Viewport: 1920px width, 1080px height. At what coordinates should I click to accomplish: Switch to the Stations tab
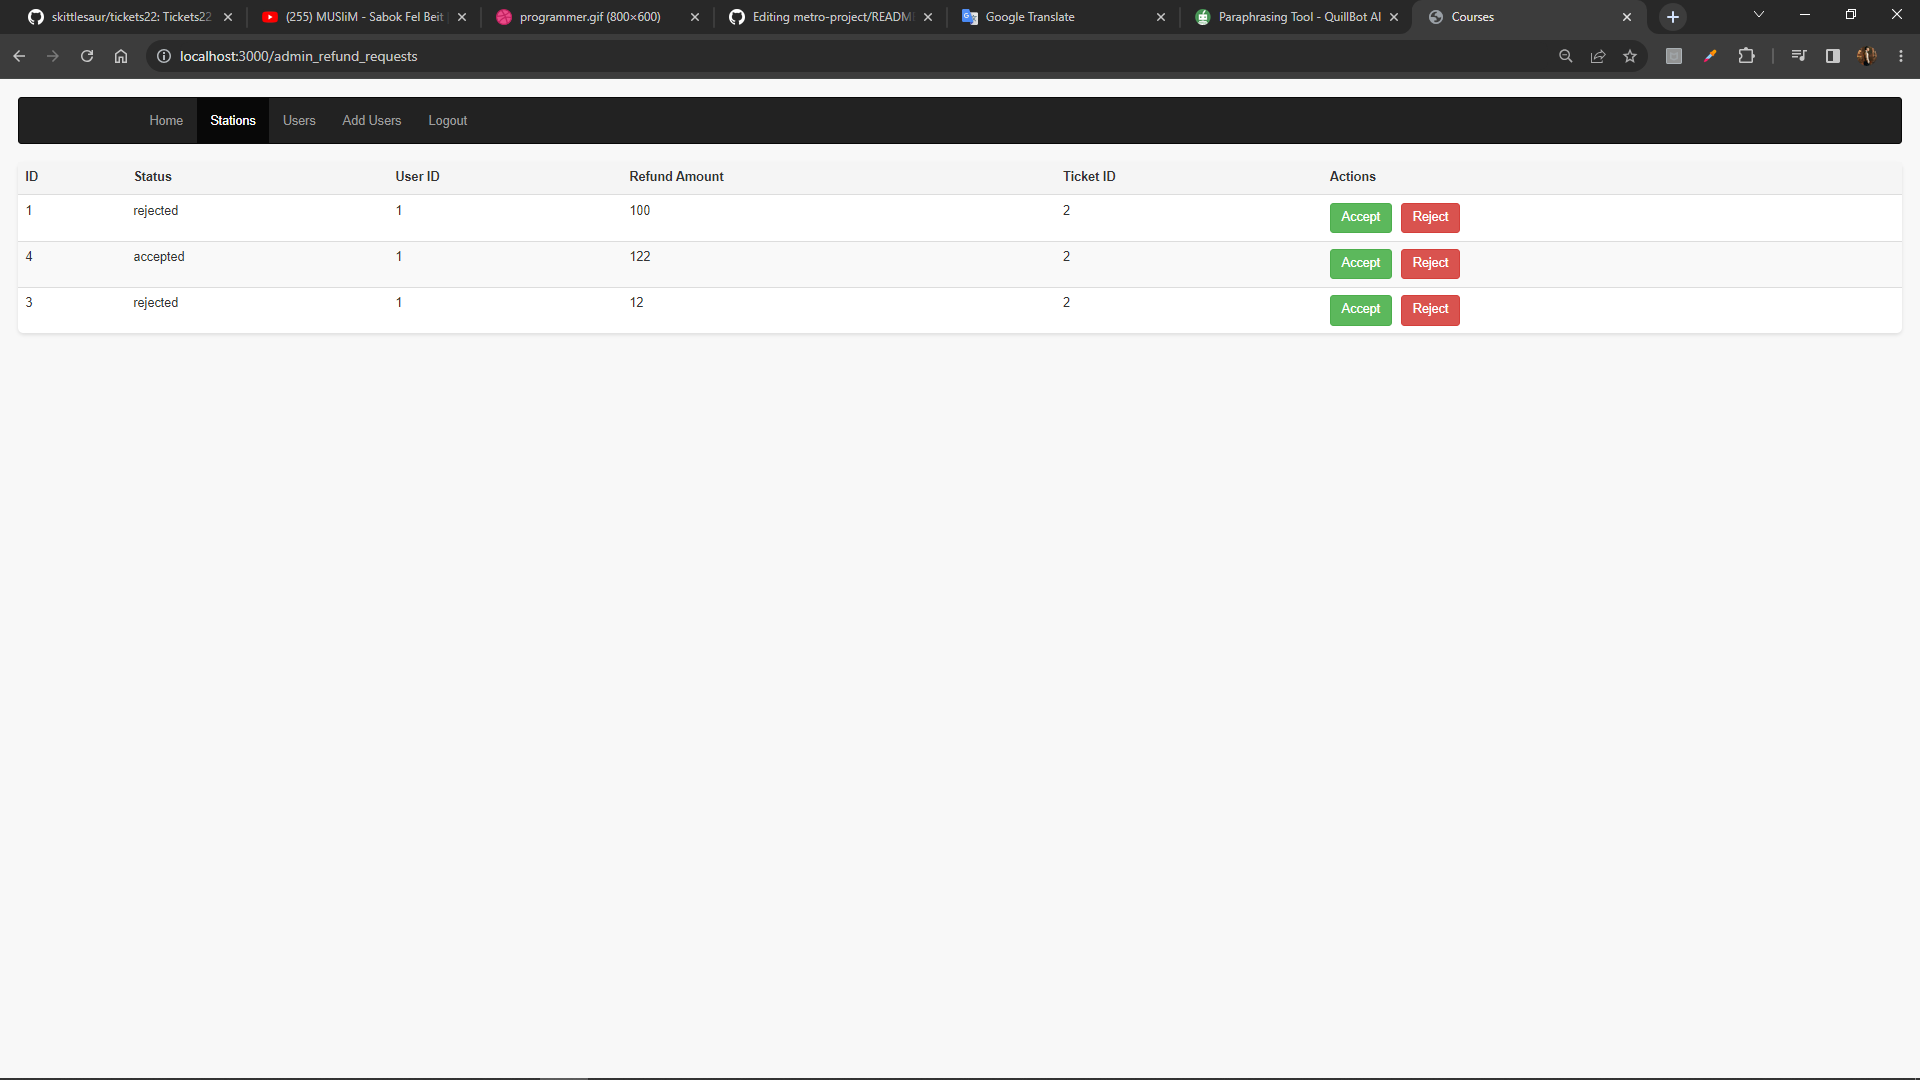click(x=232, y=120)
